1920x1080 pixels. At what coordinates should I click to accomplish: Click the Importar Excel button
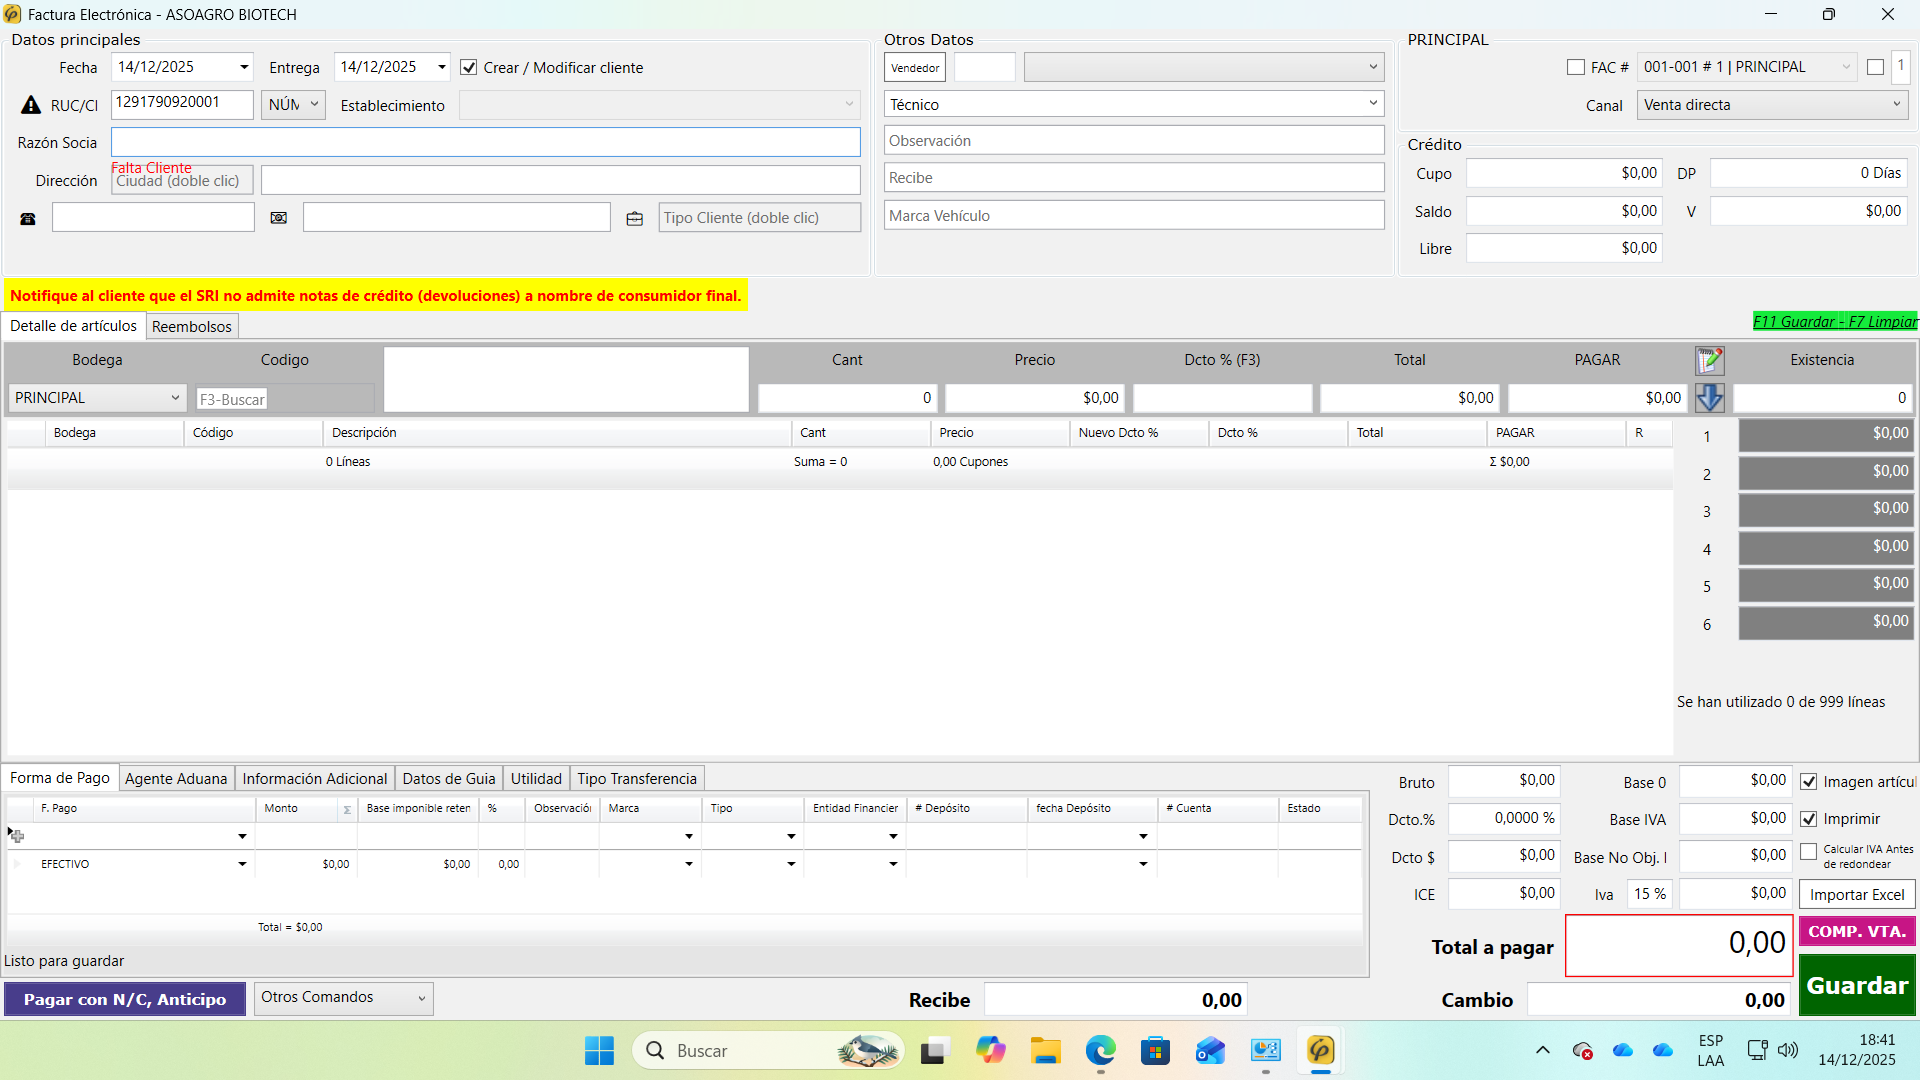(x=1857, y=895)
